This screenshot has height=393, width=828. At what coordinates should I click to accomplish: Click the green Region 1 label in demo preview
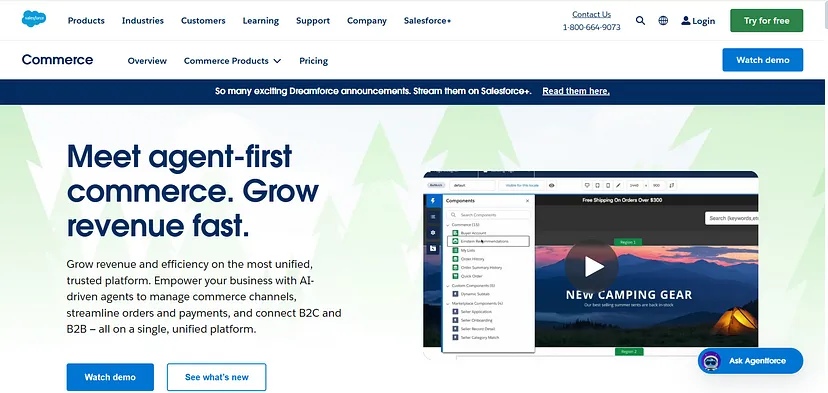coord(628,242)
